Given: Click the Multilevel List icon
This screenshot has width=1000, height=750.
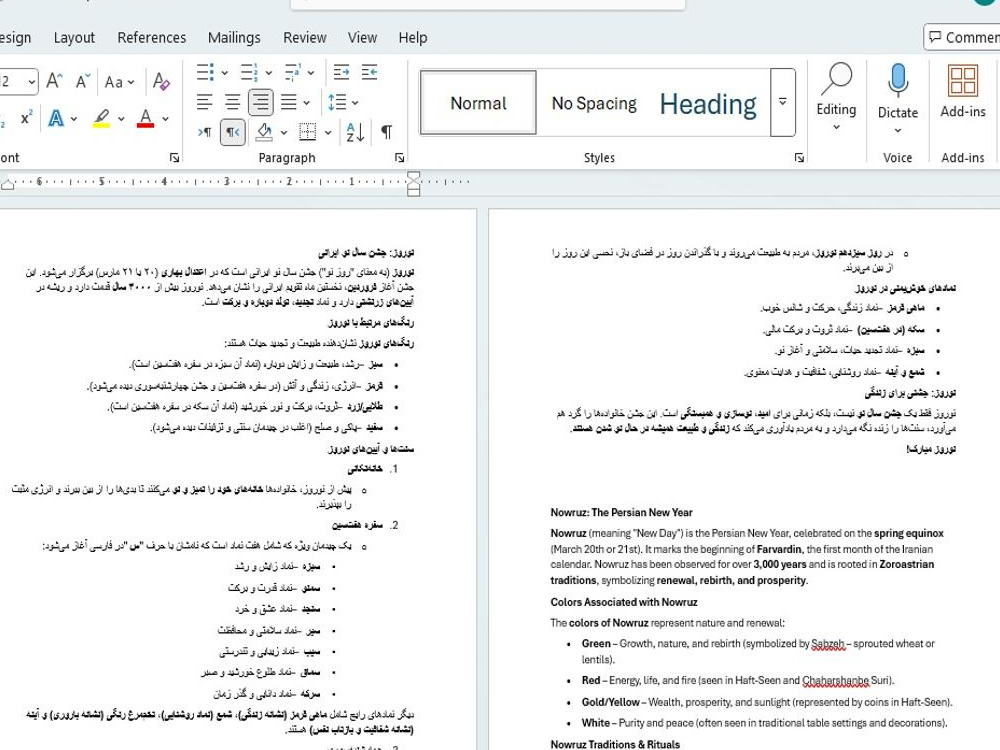Looking at the screenshot, I should (x=293, y=72).
